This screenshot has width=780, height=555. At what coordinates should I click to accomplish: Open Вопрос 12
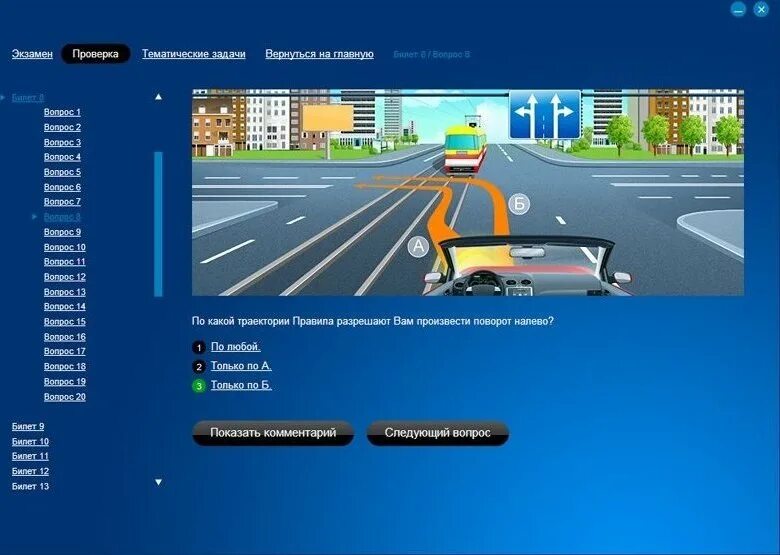coord(65,277)
